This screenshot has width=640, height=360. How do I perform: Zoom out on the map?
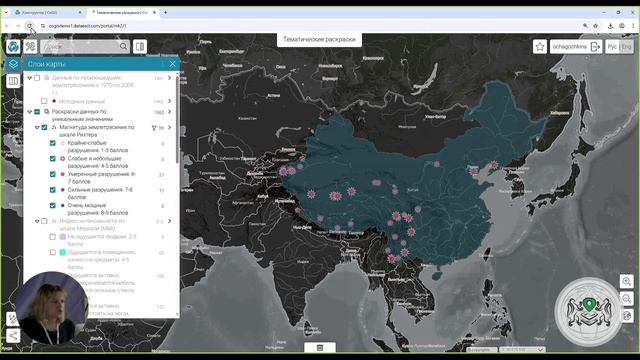[627, 298]
